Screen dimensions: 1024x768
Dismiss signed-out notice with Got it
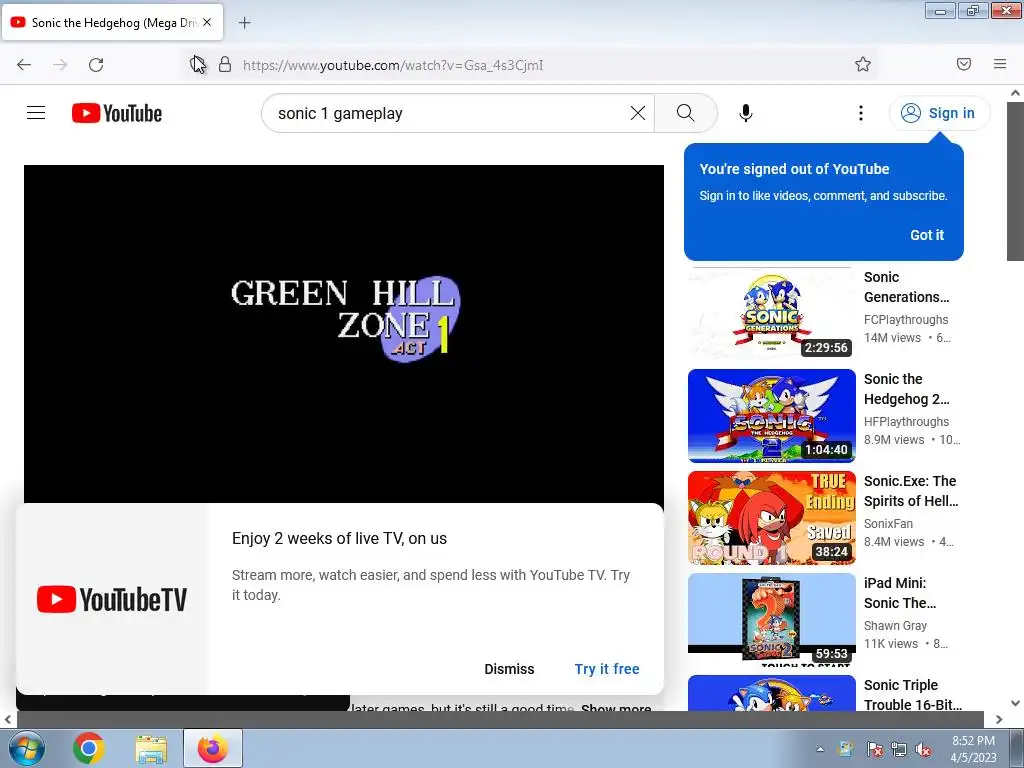[927, 235]
